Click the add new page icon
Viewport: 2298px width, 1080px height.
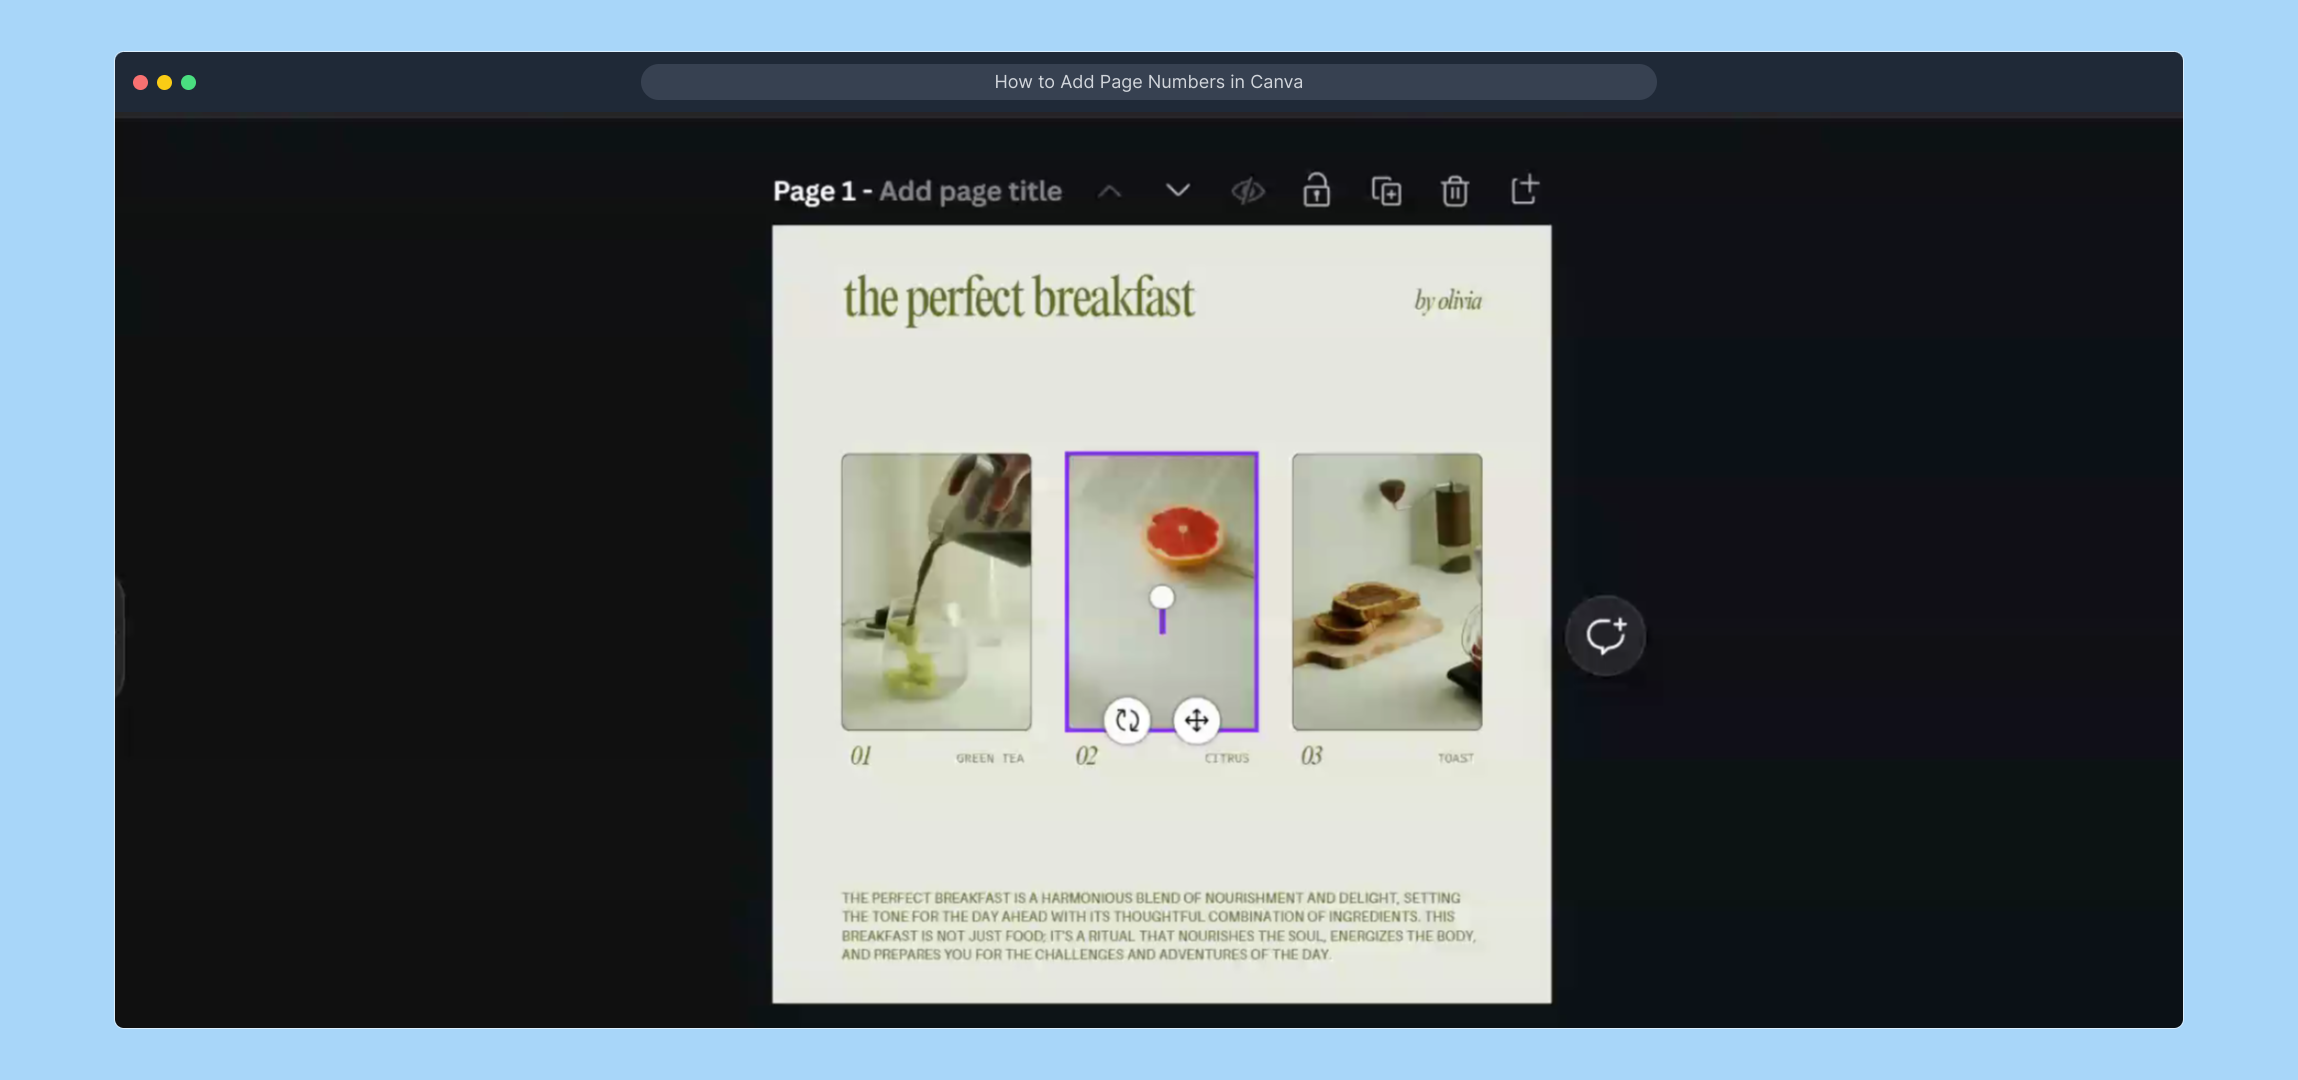pyautogui.click(x=1524, y=190)
